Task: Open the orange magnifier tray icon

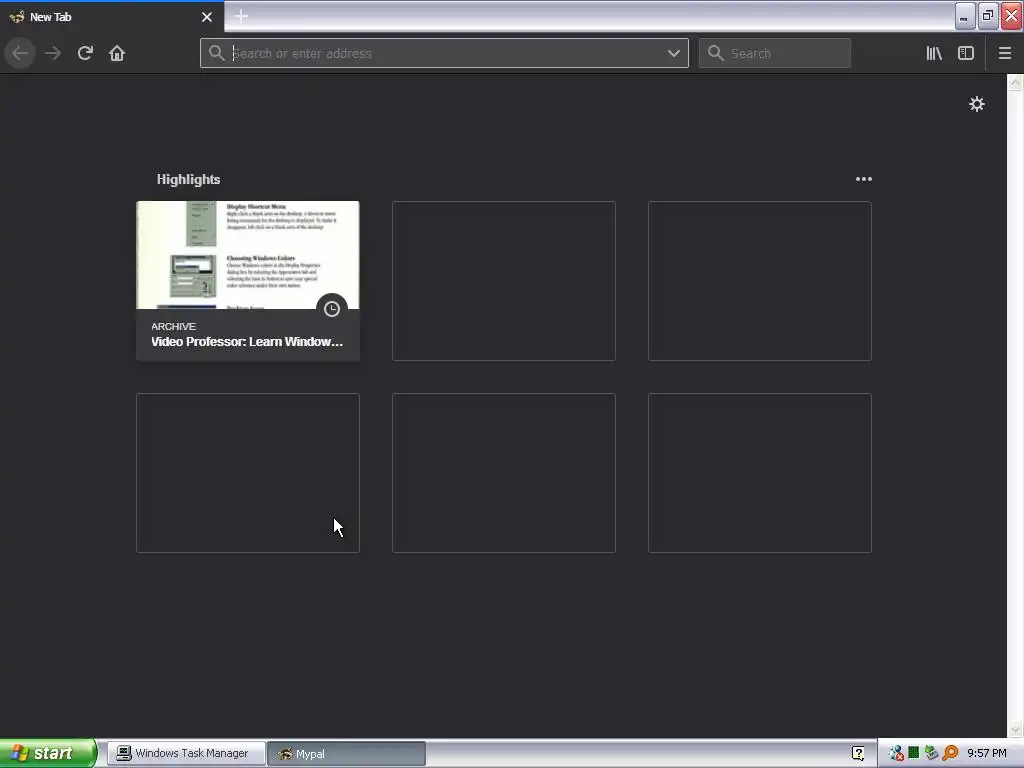Action: point(950,753)
